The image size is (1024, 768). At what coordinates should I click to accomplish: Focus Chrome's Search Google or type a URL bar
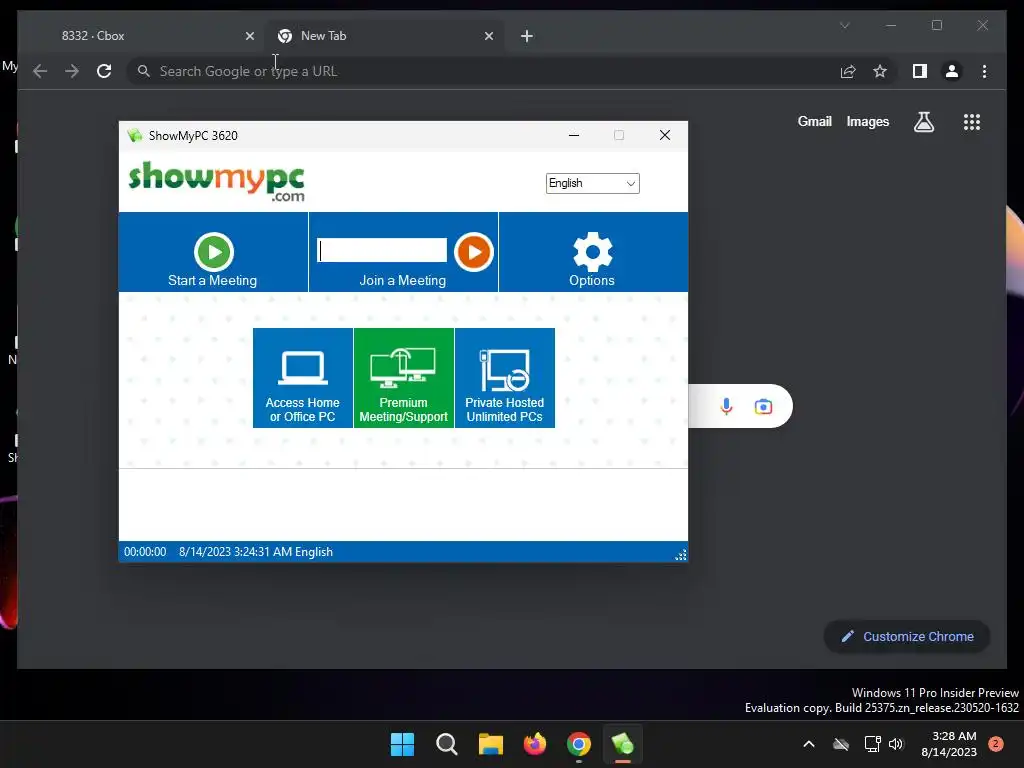pyautogui.click(x=483, y=71)
